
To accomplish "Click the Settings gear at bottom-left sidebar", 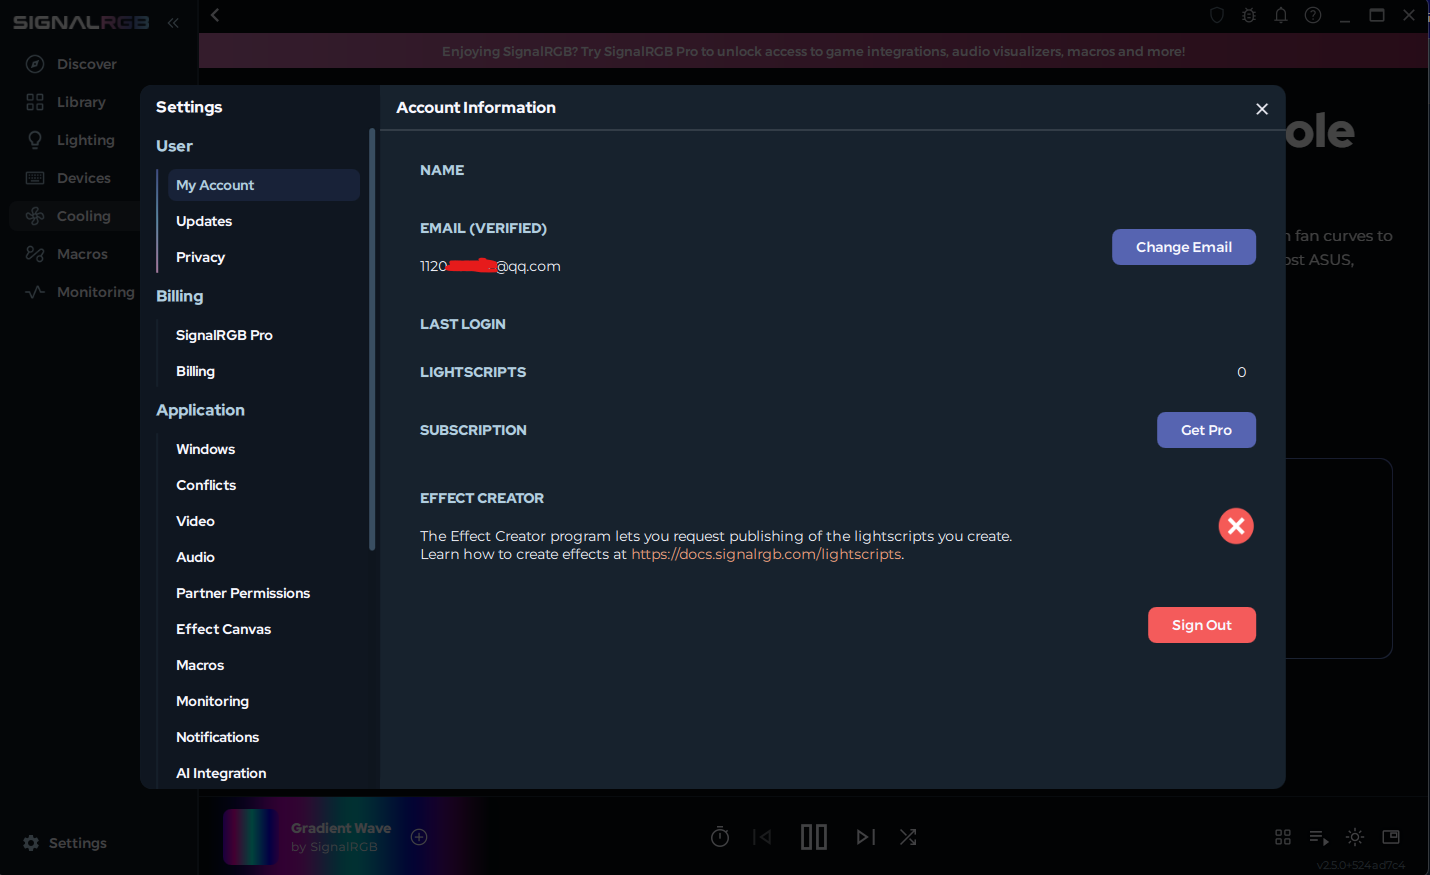I will coord(65,843).
